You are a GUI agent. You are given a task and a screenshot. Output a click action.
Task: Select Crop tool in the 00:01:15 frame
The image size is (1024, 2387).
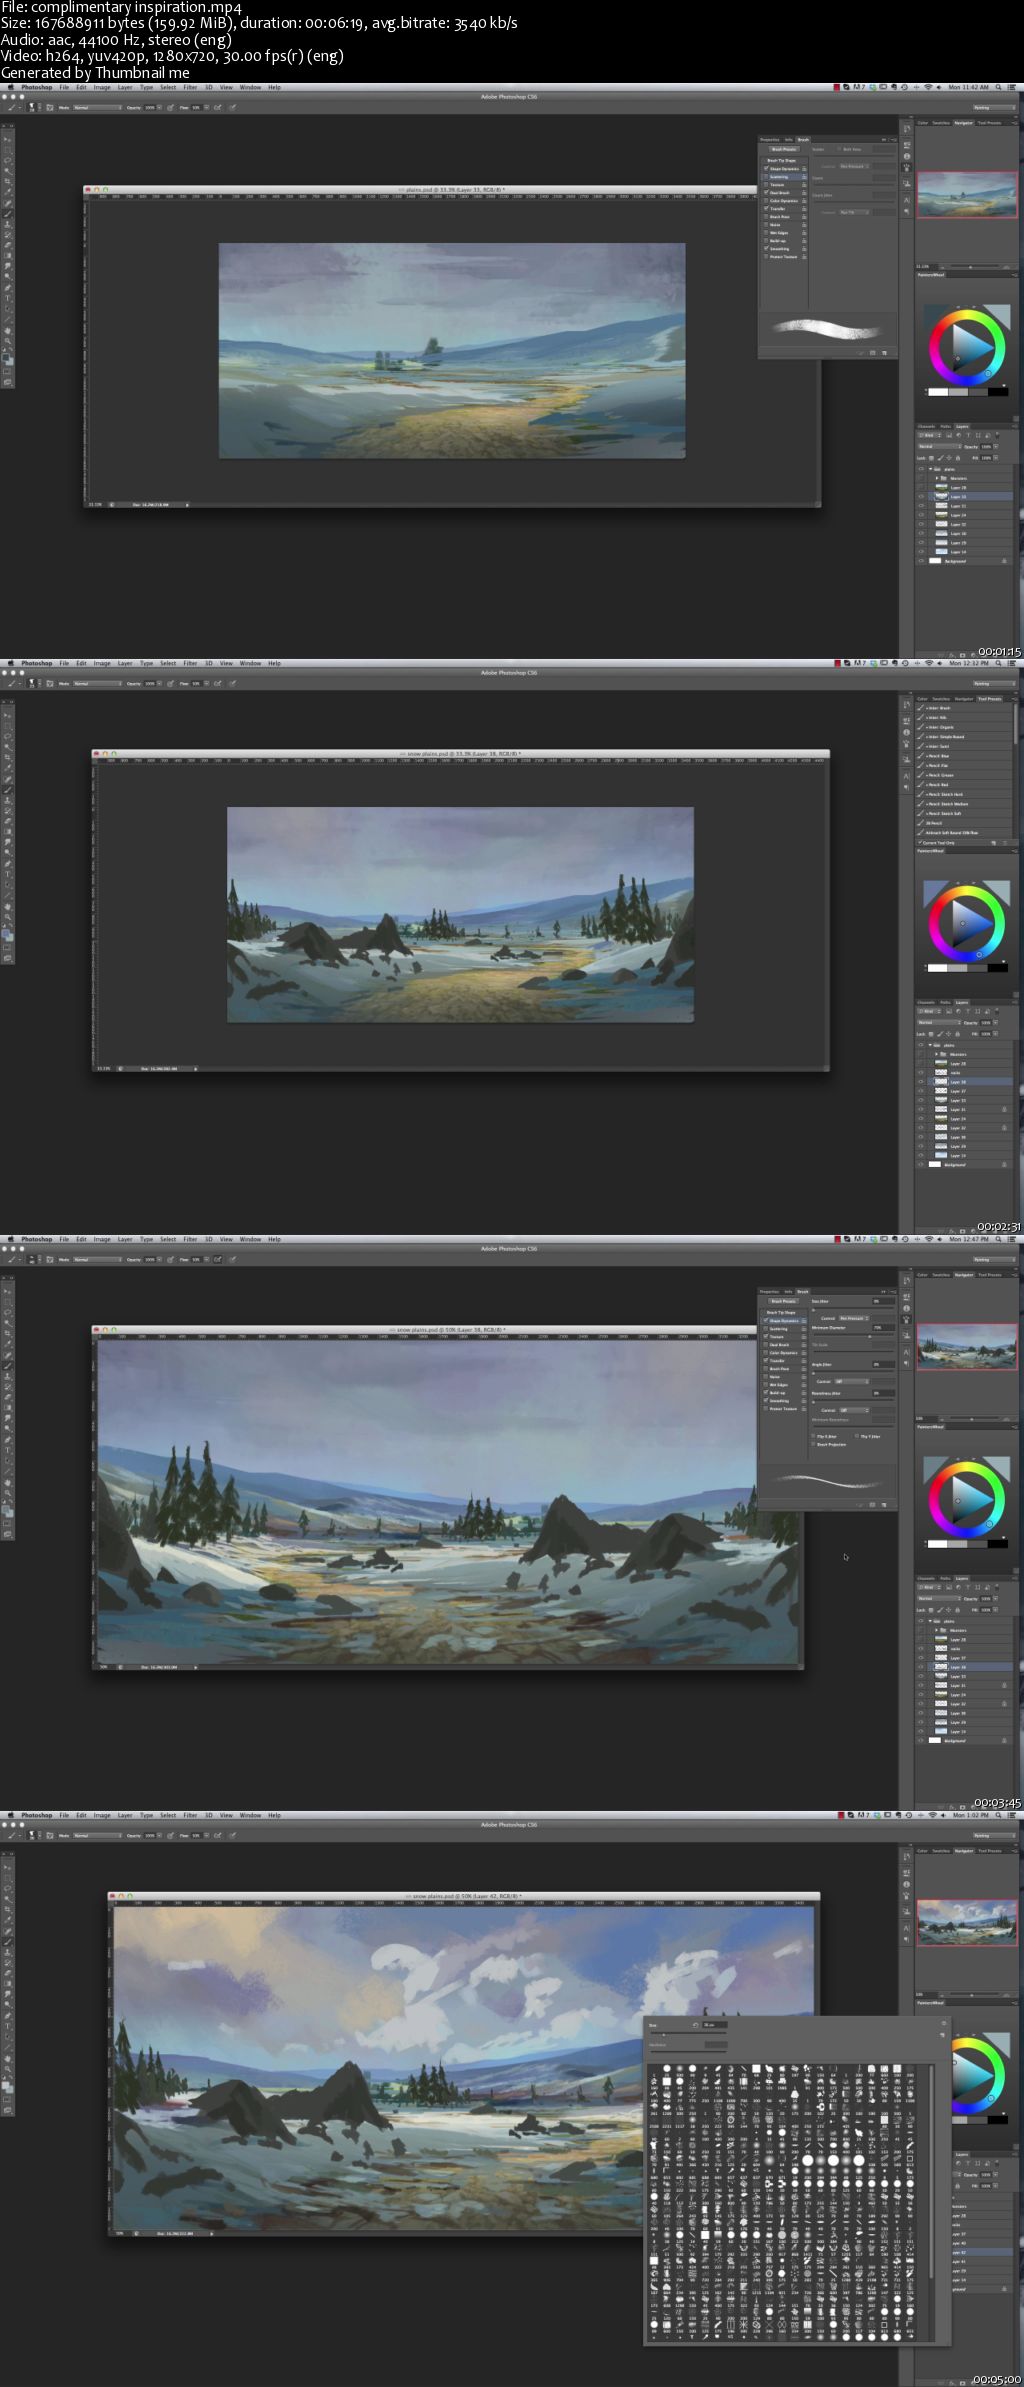pyautogui.click(x=7, y=181)
